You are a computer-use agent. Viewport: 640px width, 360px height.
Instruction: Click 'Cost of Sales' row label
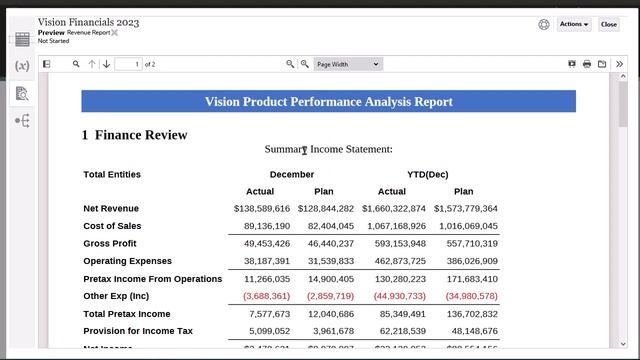pos(112,226)
